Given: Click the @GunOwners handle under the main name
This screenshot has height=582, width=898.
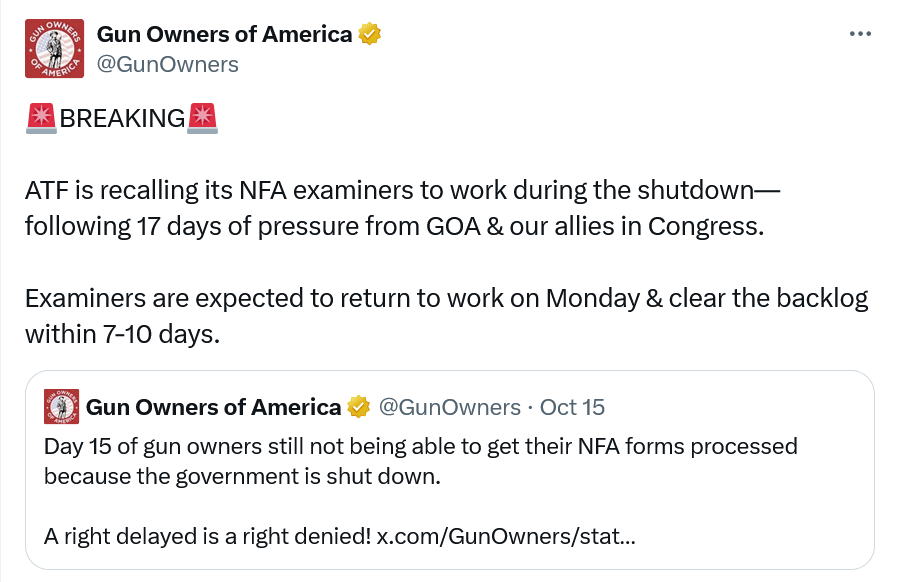Looking at the screenshot, I should point(167,64).
